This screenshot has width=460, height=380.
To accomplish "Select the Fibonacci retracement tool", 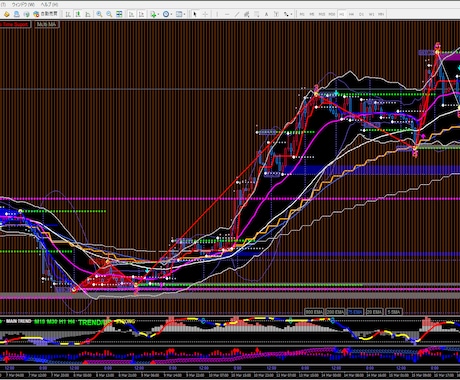I will coord(257,14).
